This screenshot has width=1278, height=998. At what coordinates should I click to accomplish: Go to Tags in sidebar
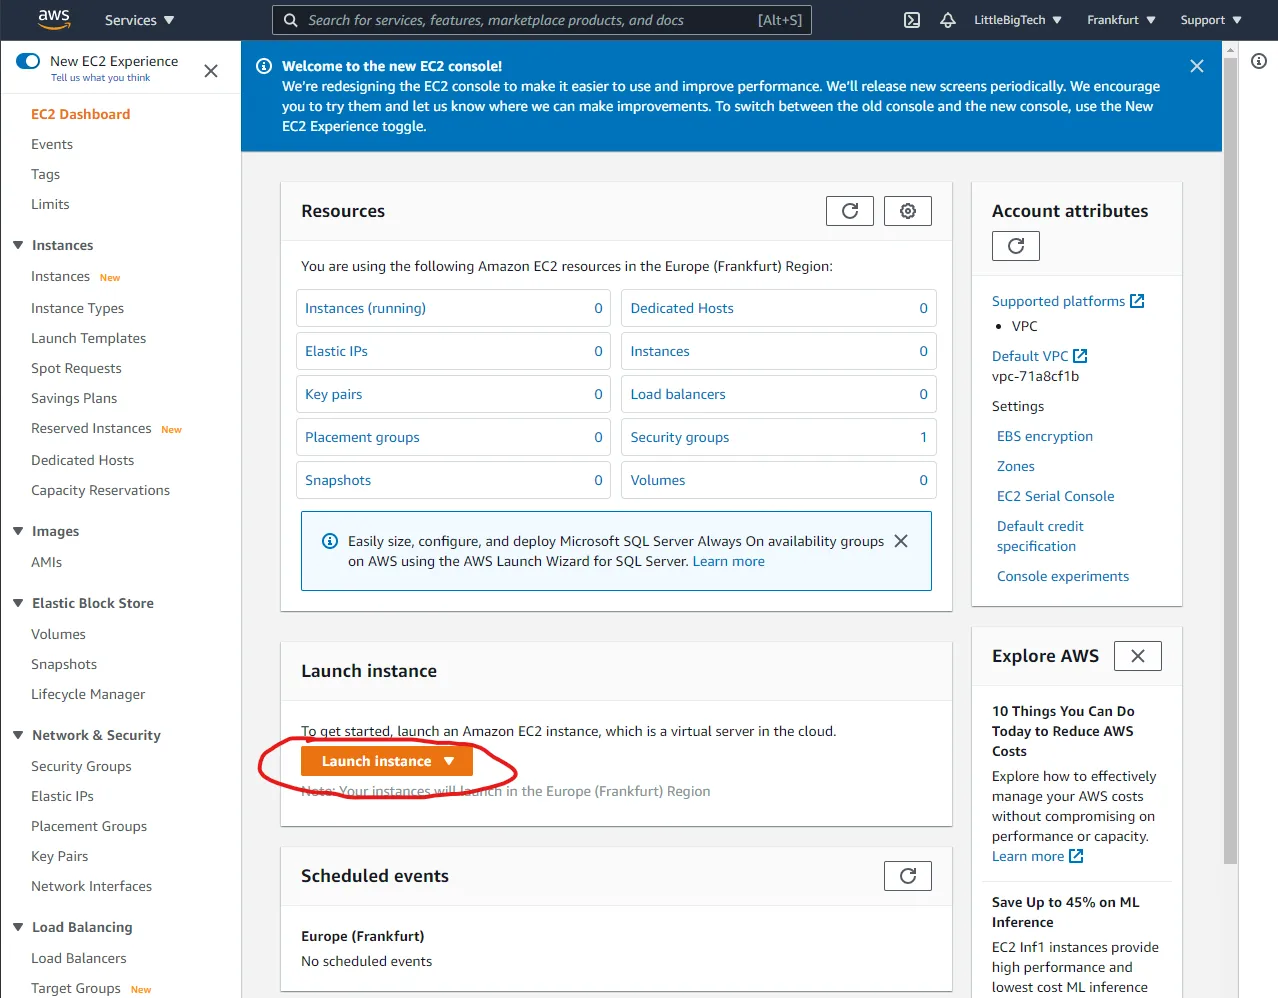point(46,174)
